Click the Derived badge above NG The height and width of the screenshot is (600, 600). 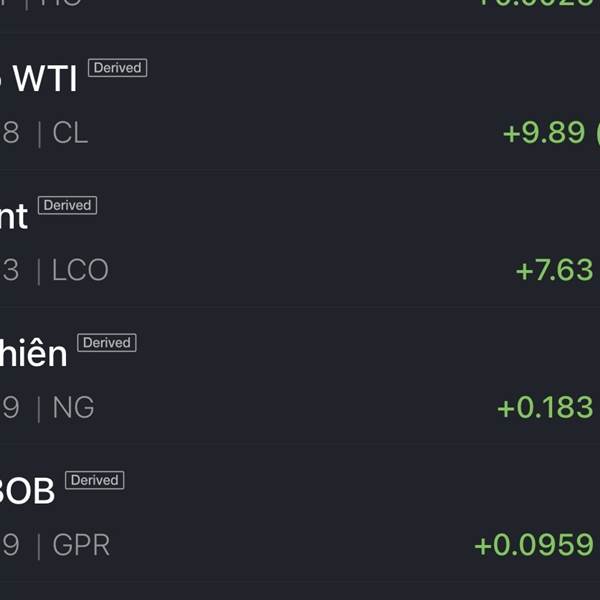[107, 342]
